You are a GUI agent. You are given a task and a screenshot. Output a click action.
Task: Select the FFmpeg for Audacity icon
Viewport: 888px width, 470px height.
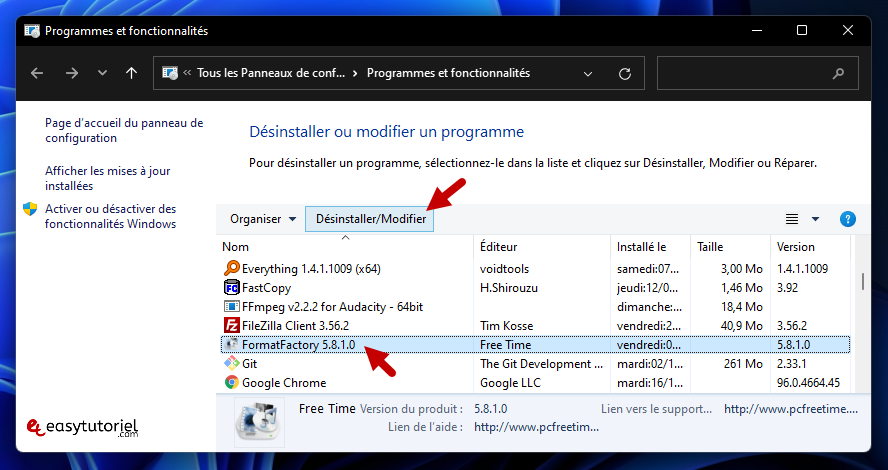(232, 307)
